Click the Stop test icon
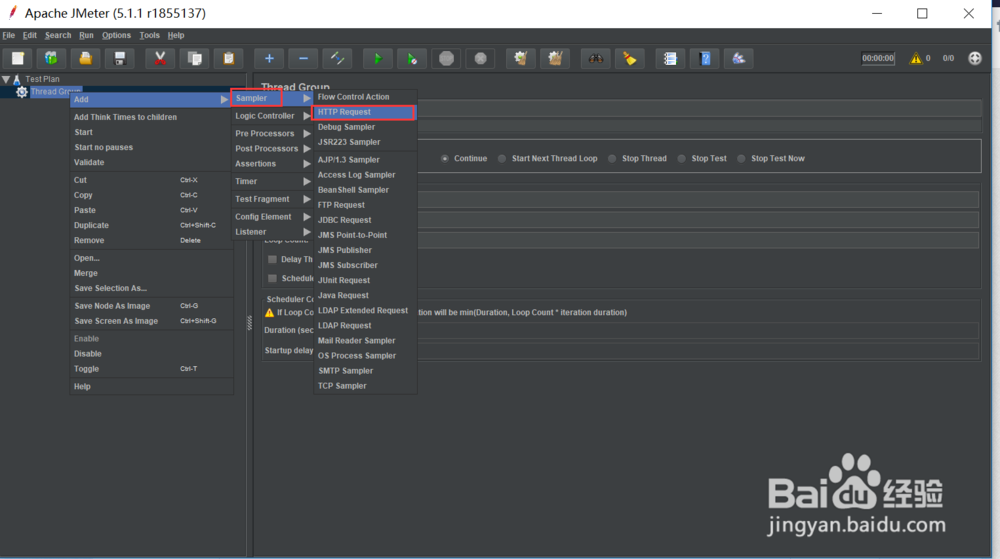The height and width of the screenshot is (559, 1000). 446,59
